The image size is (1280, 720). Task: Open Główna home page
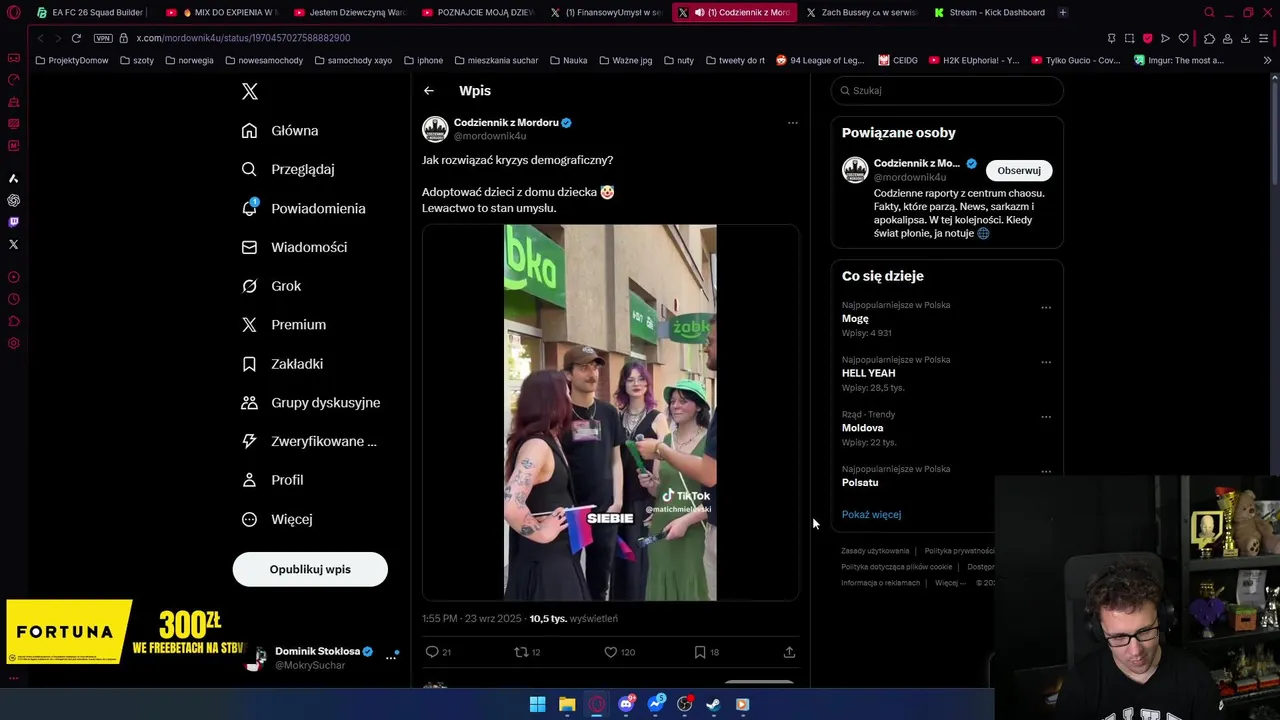coord(280,131)
